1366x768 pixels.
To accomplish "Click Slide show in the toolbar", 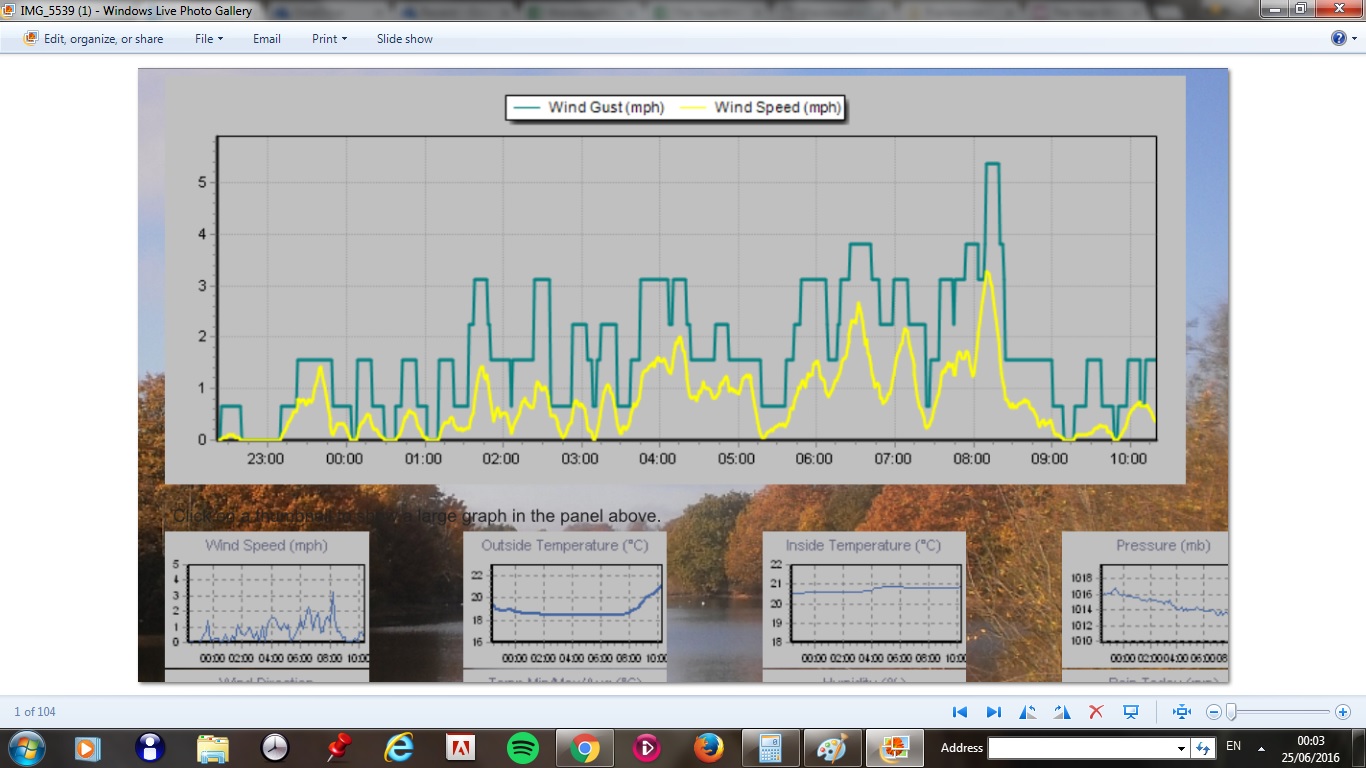I will coord(404,39).
